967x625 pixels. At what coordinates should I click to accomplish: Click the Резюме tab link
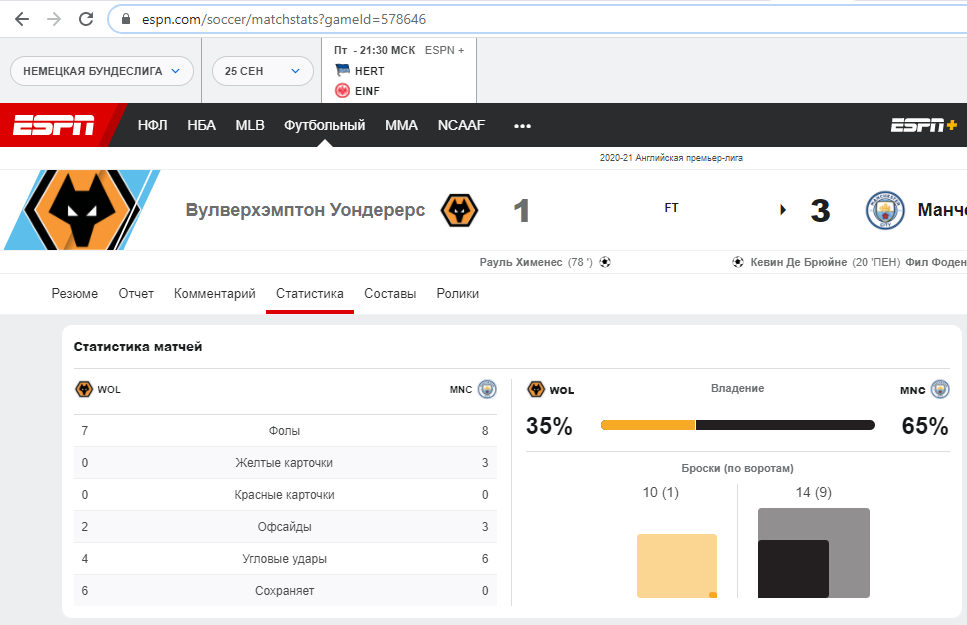75,293
